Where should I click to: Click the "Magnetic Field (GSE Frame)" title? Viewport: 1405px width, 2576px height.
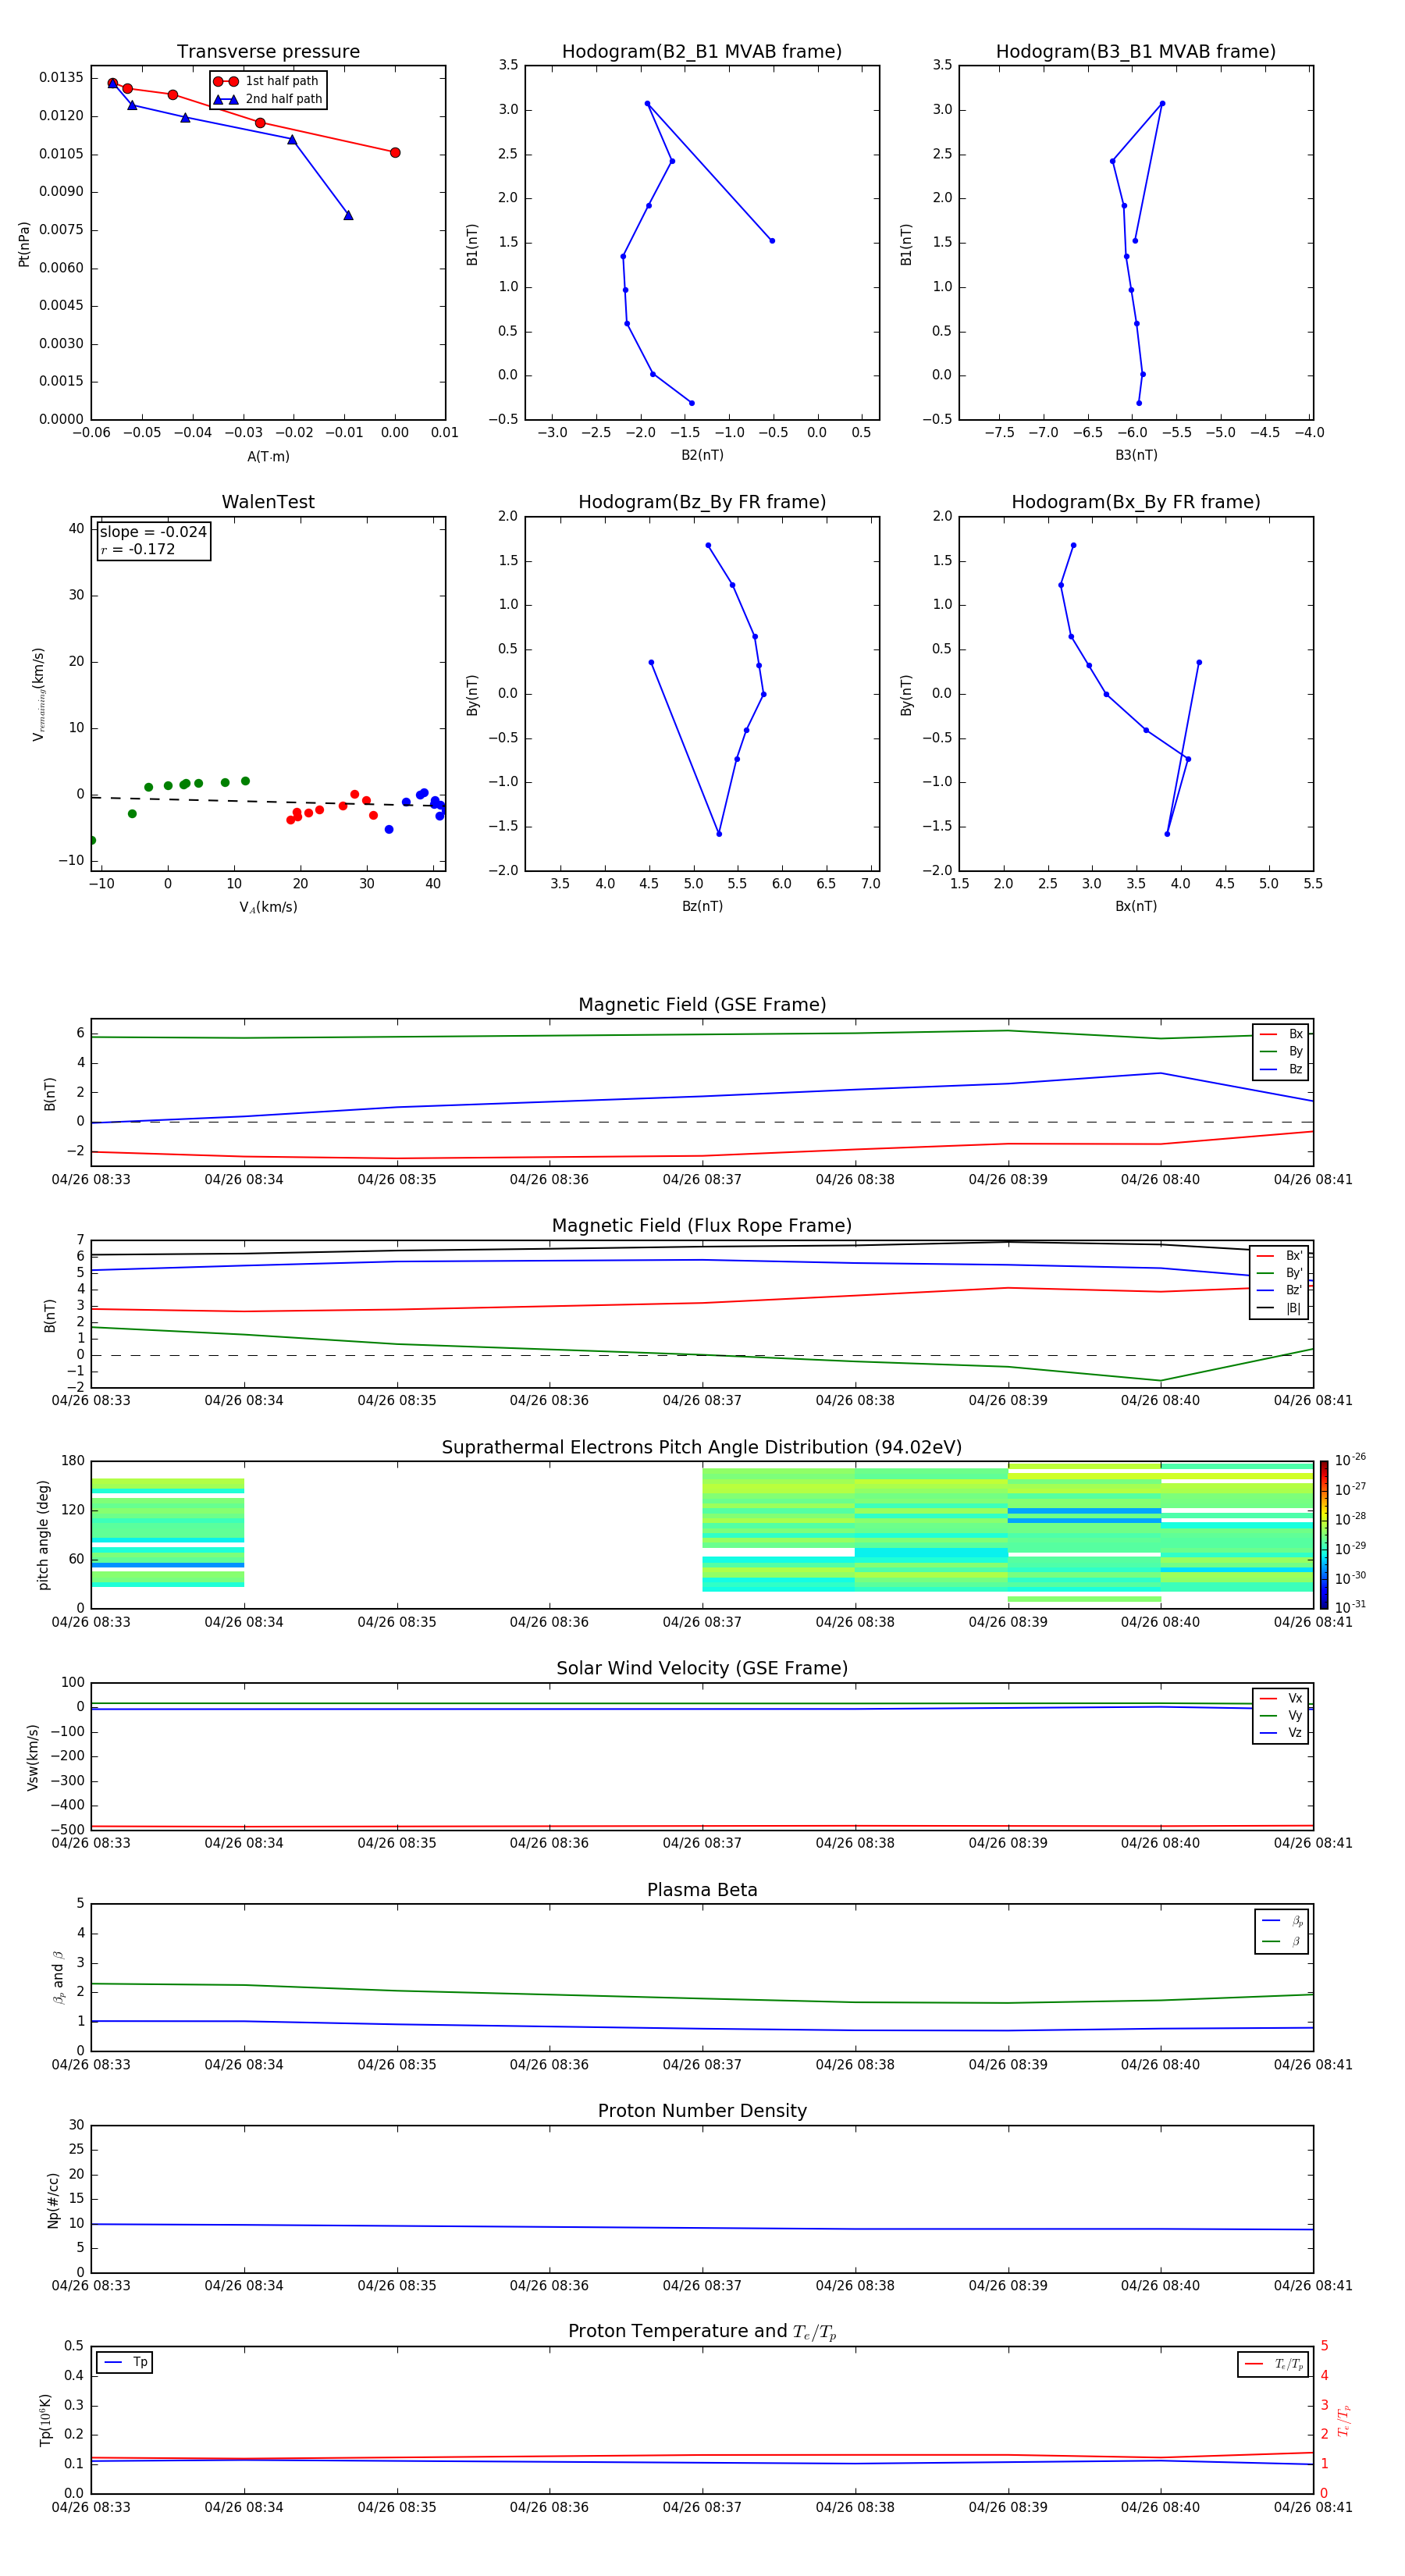tap(702, 1005)
